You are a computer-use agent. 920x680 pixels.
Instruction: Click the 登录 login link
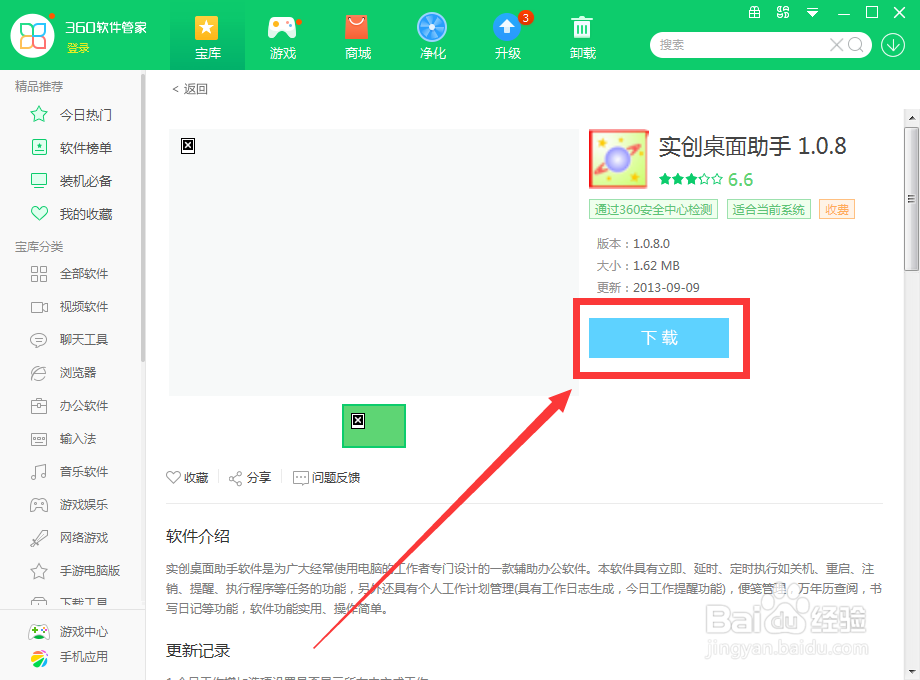tap(78, 48)
